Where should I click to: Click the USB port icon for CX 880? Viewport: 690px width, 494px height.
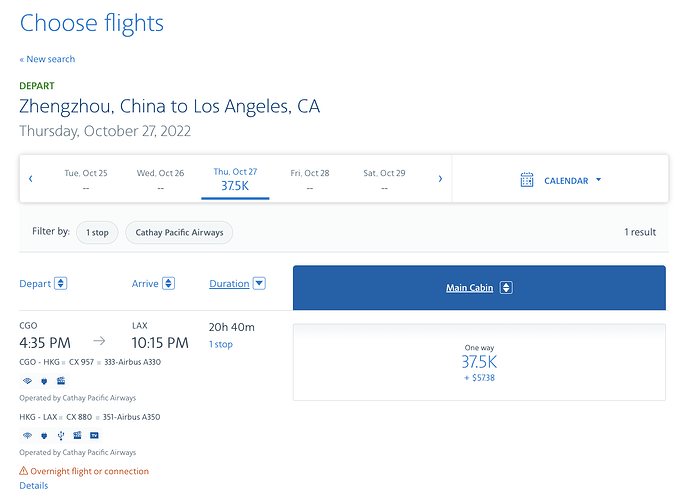[60, 436]
